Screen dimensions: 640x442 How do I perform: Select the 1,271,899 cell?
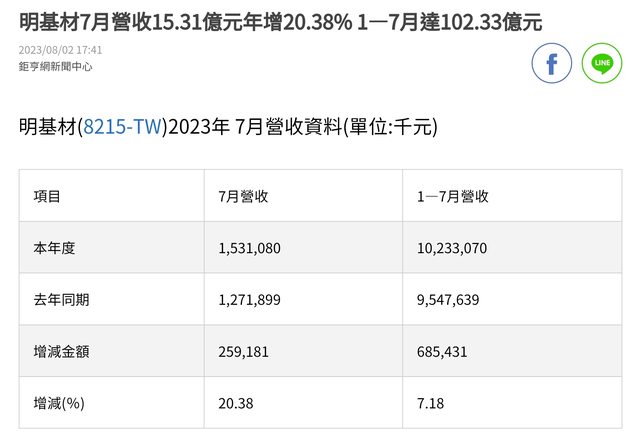(x=250, y=299)
